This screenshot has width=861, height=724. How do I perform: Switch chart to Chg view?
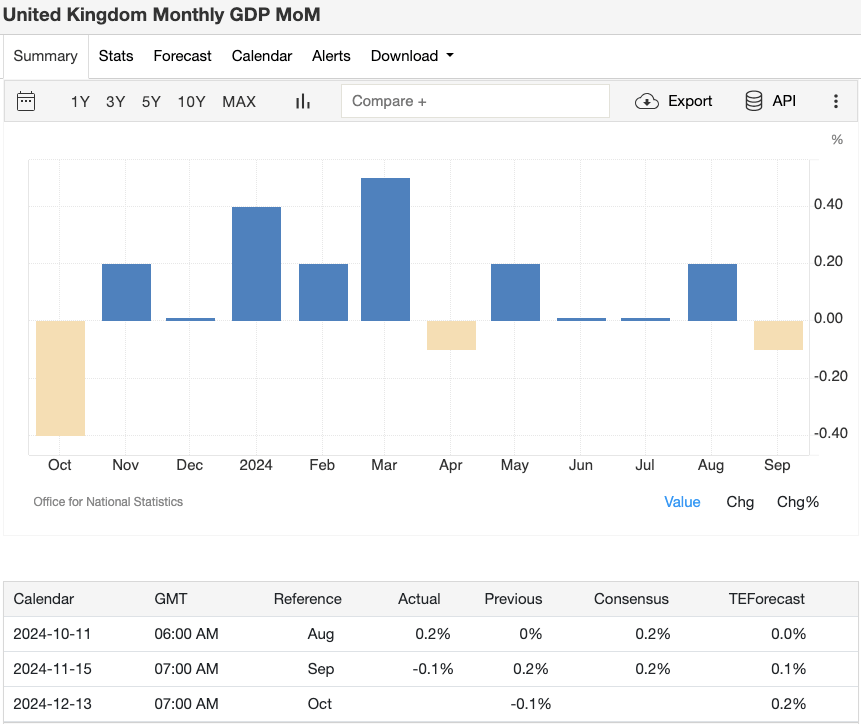[x=740, y=501]
